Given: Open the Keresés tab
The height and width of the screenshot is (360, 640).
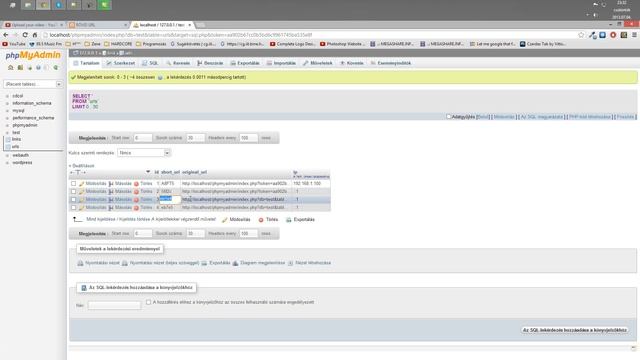Looking at the screenshot, I should 178,63.
